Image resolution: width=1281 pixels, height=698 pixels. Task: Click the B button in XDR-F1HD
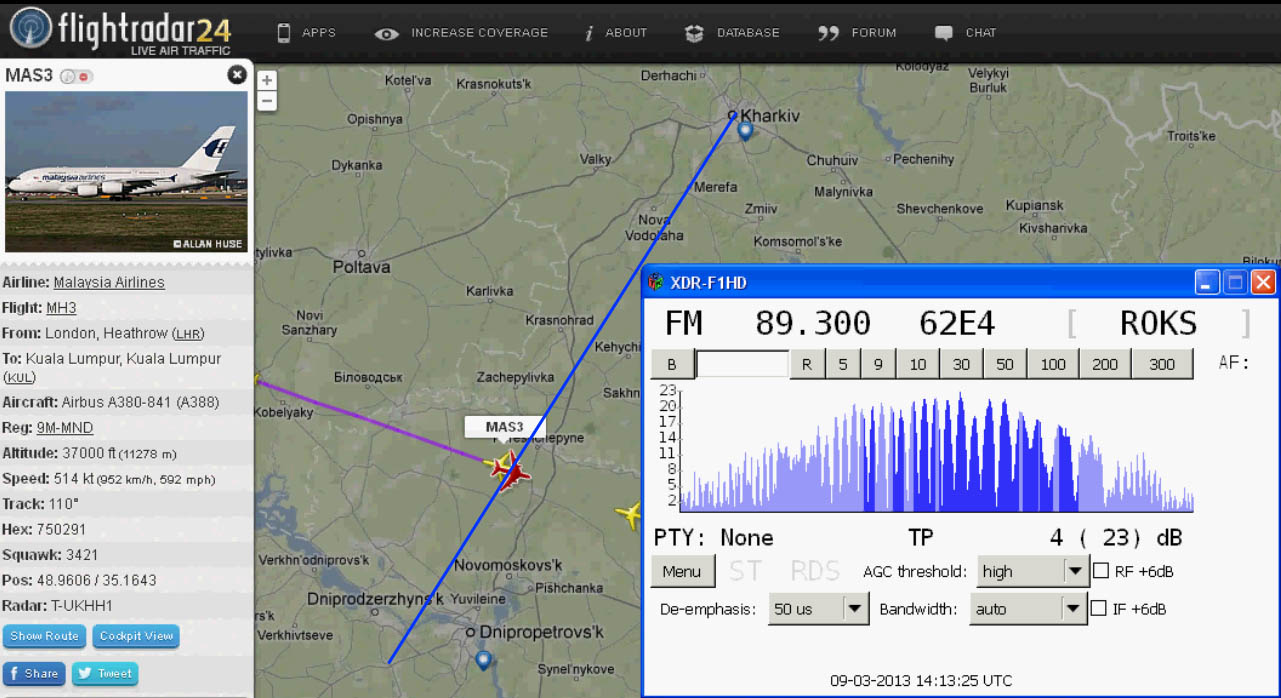[672, 365]
